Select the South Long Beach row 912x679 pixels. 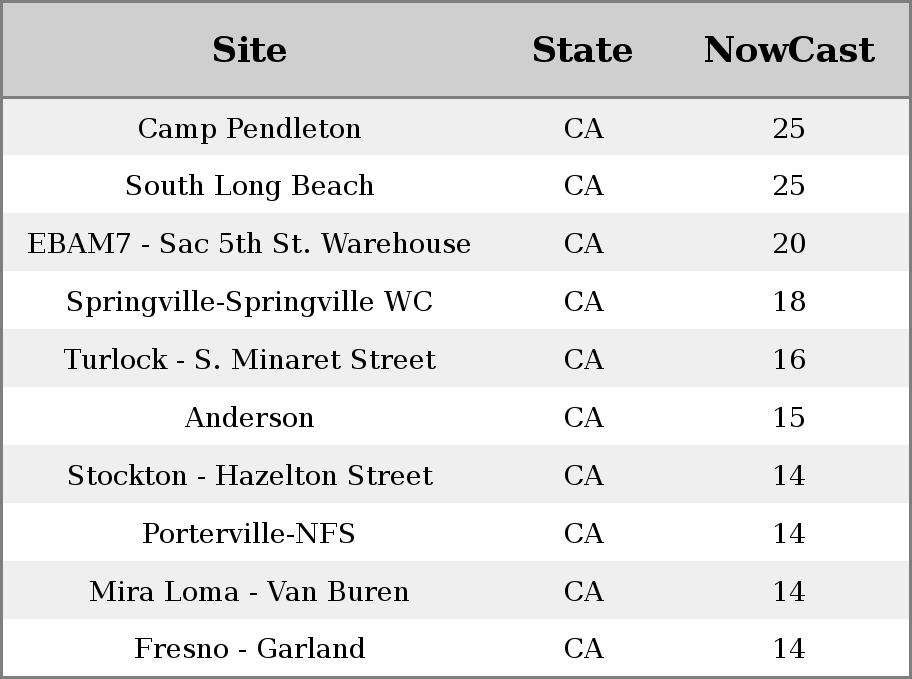point(456,185)
